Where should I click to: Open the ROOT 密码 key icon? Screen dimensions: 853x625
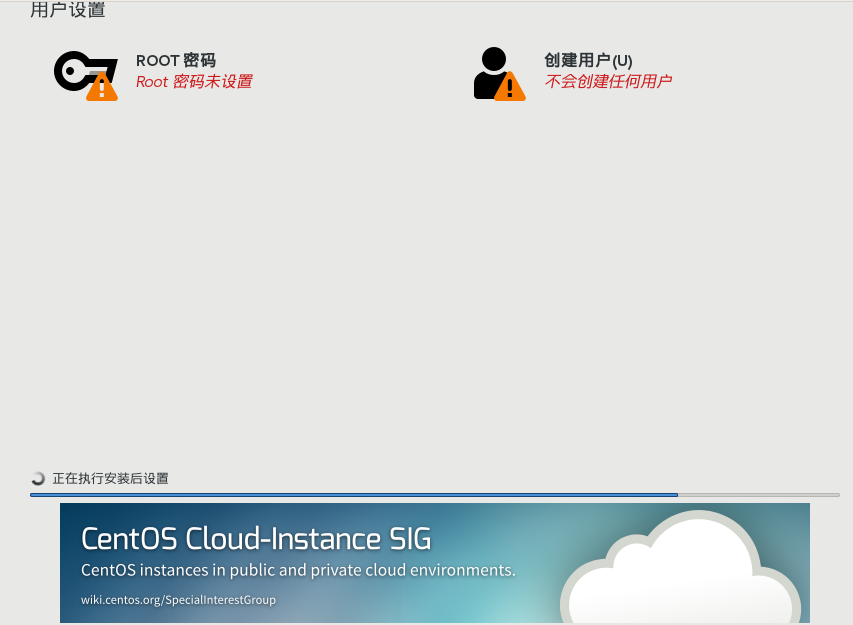(x=86, y=76)
